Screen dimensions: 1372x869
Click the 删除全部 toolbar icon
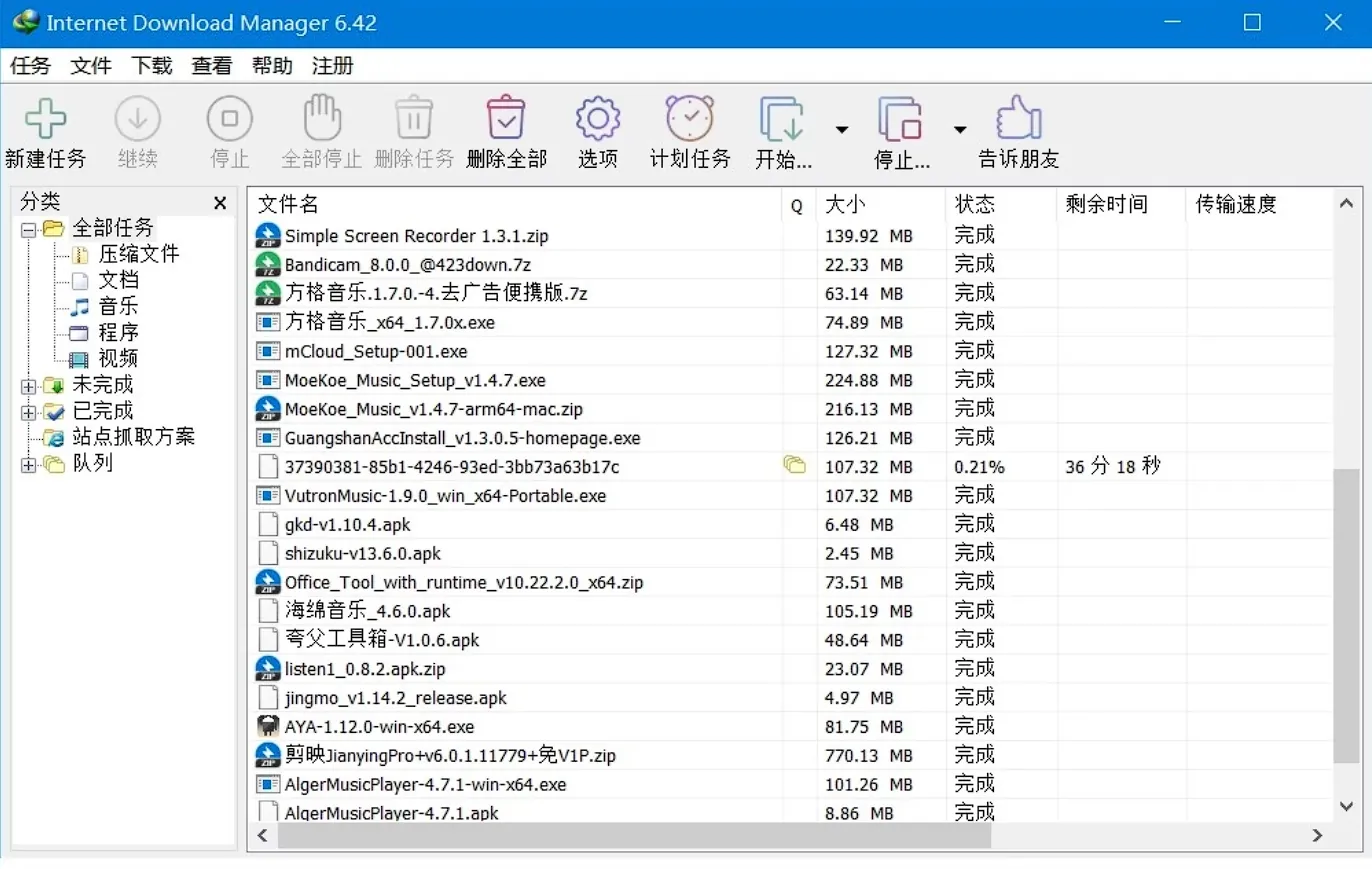pos(506,118)
